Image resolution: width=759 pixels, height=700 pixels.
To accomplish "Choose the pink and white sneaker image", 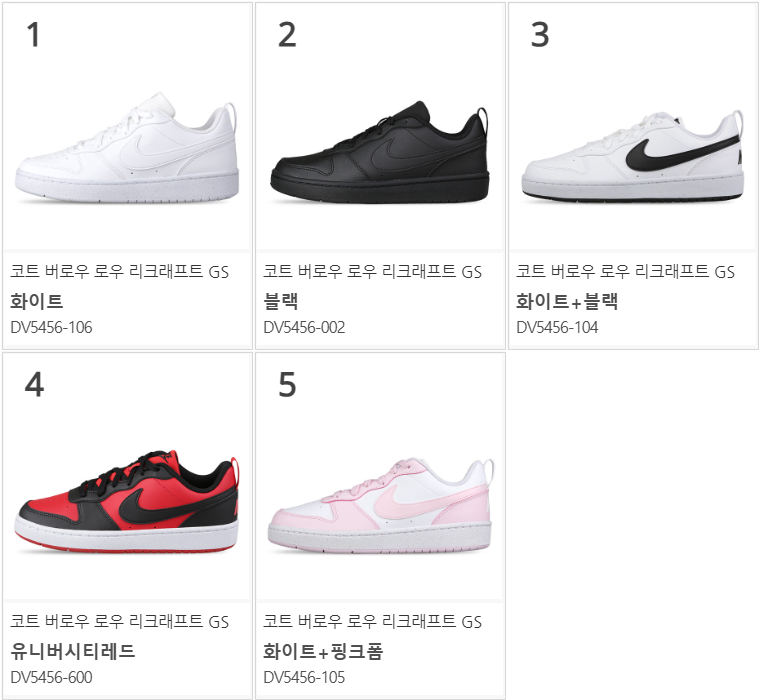I will (x=380, y=505).
